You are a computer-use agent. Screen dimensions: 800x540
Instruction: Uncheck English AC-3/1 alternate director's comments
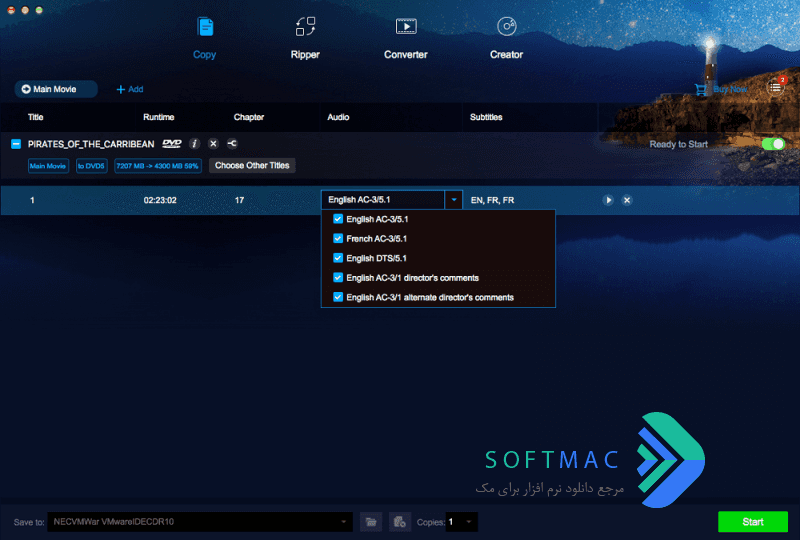click(338, 297)
